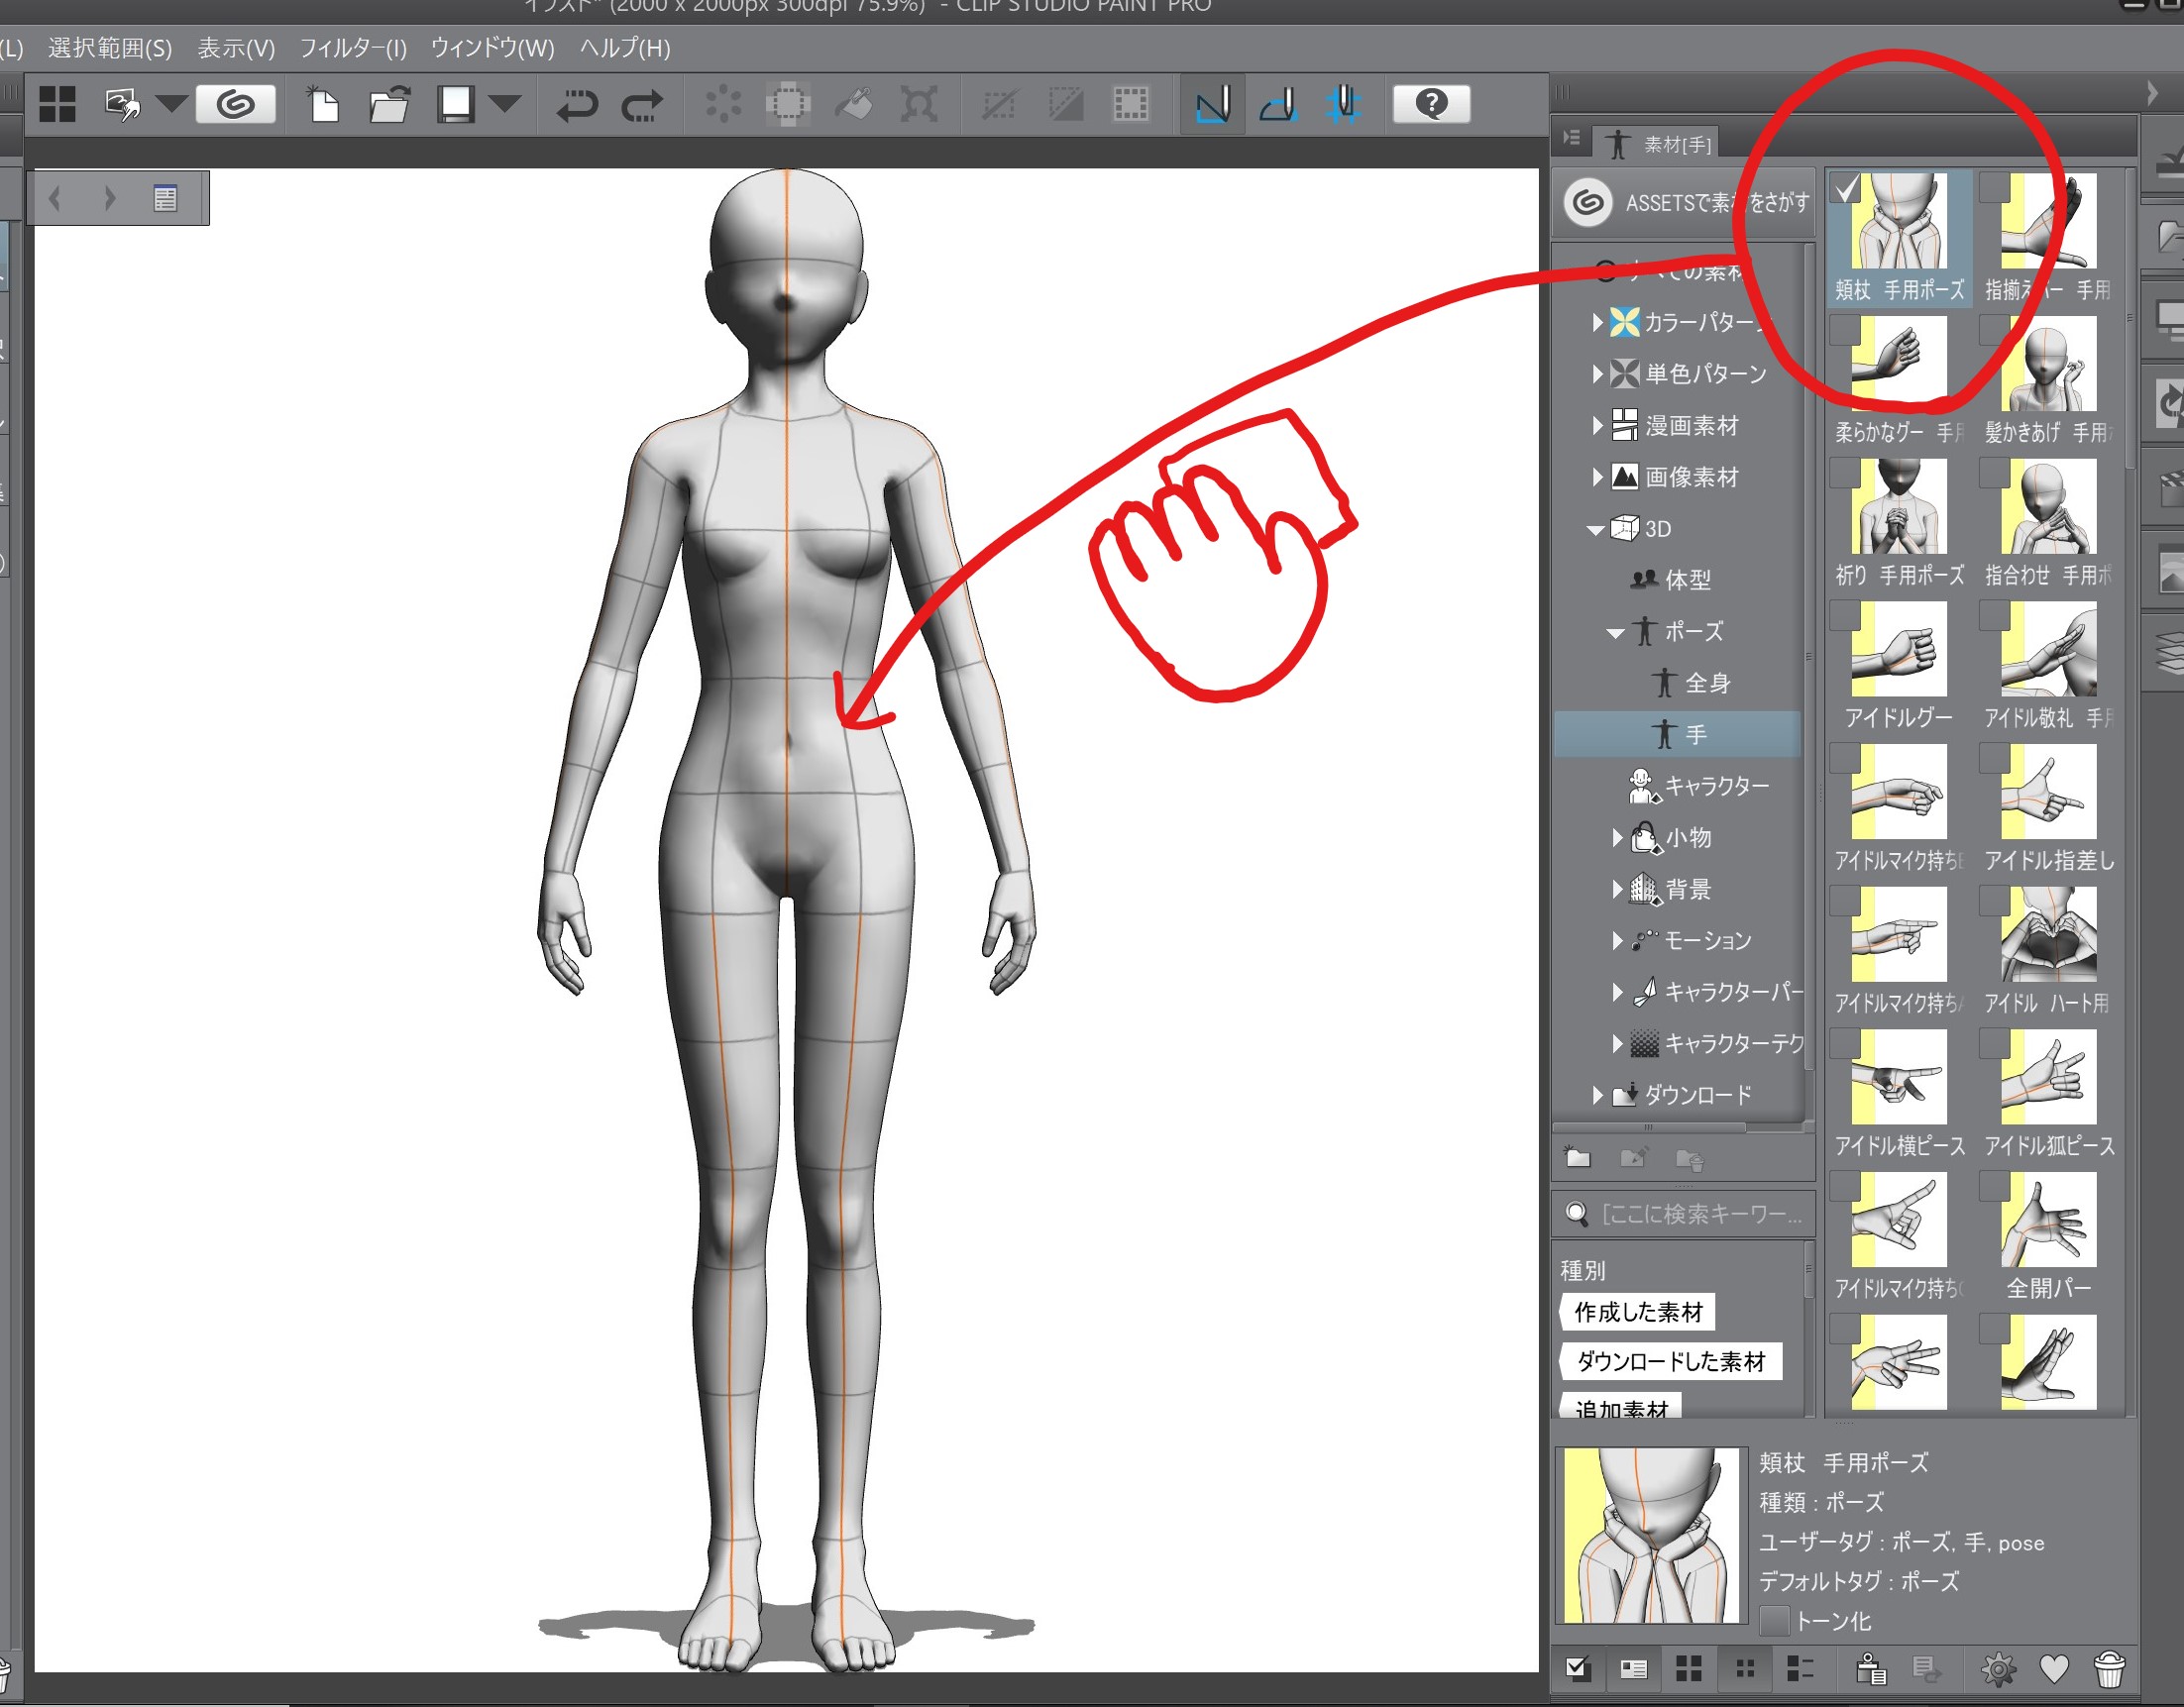Open material properties gear icon
Viewport: 2184px width, 1707px height.
point(1998,1668)
